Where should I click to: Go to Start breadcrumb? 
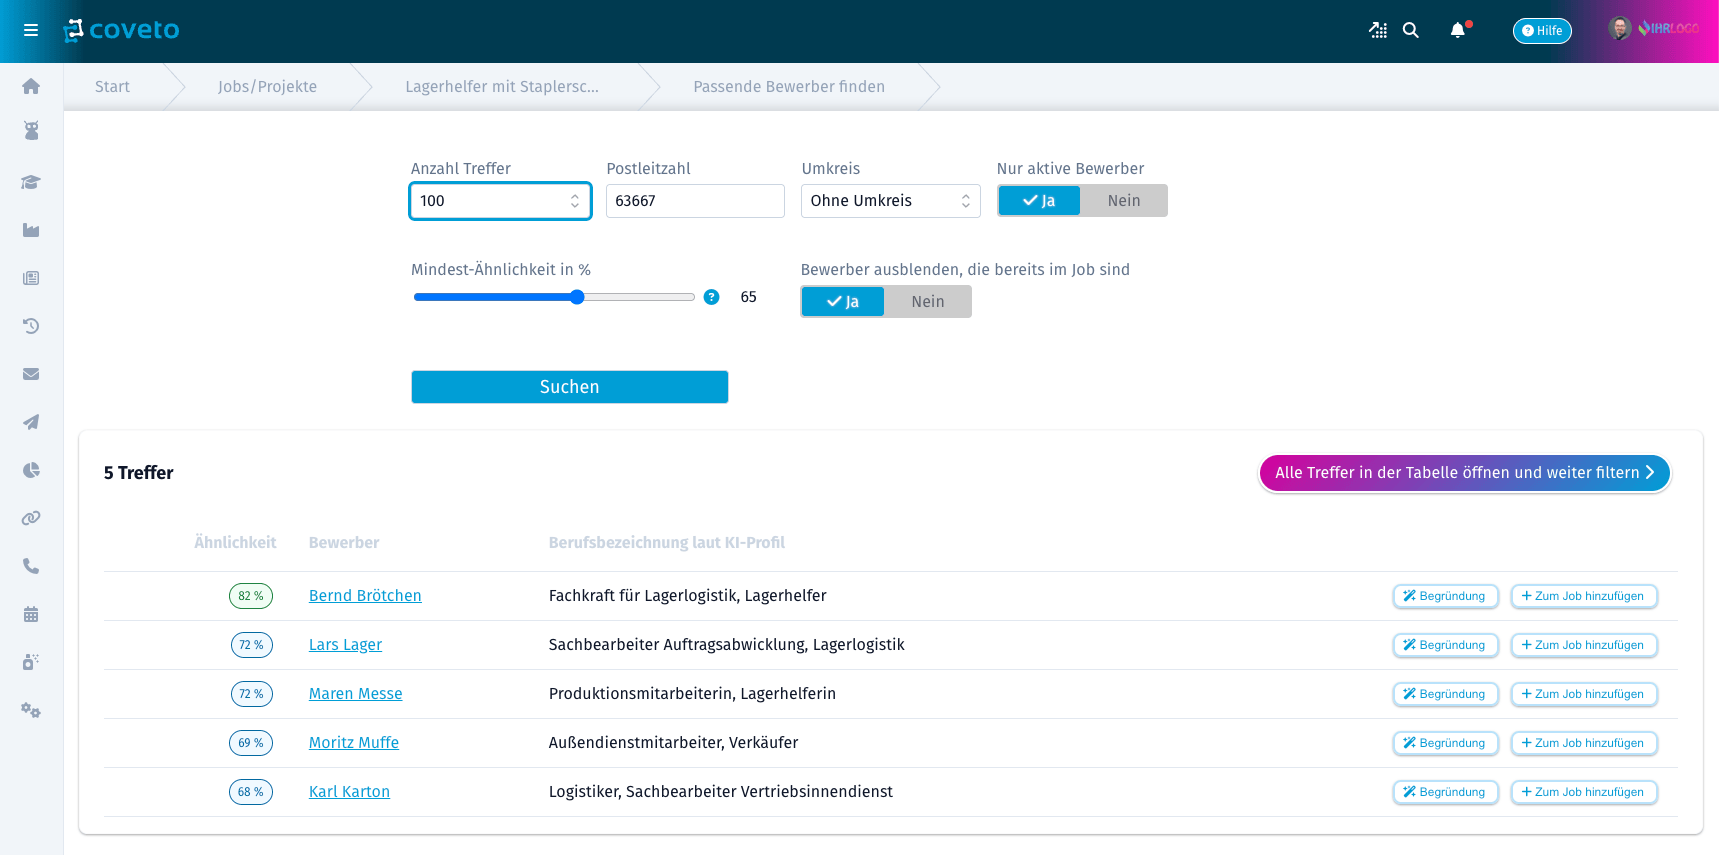tap(112, 87)
